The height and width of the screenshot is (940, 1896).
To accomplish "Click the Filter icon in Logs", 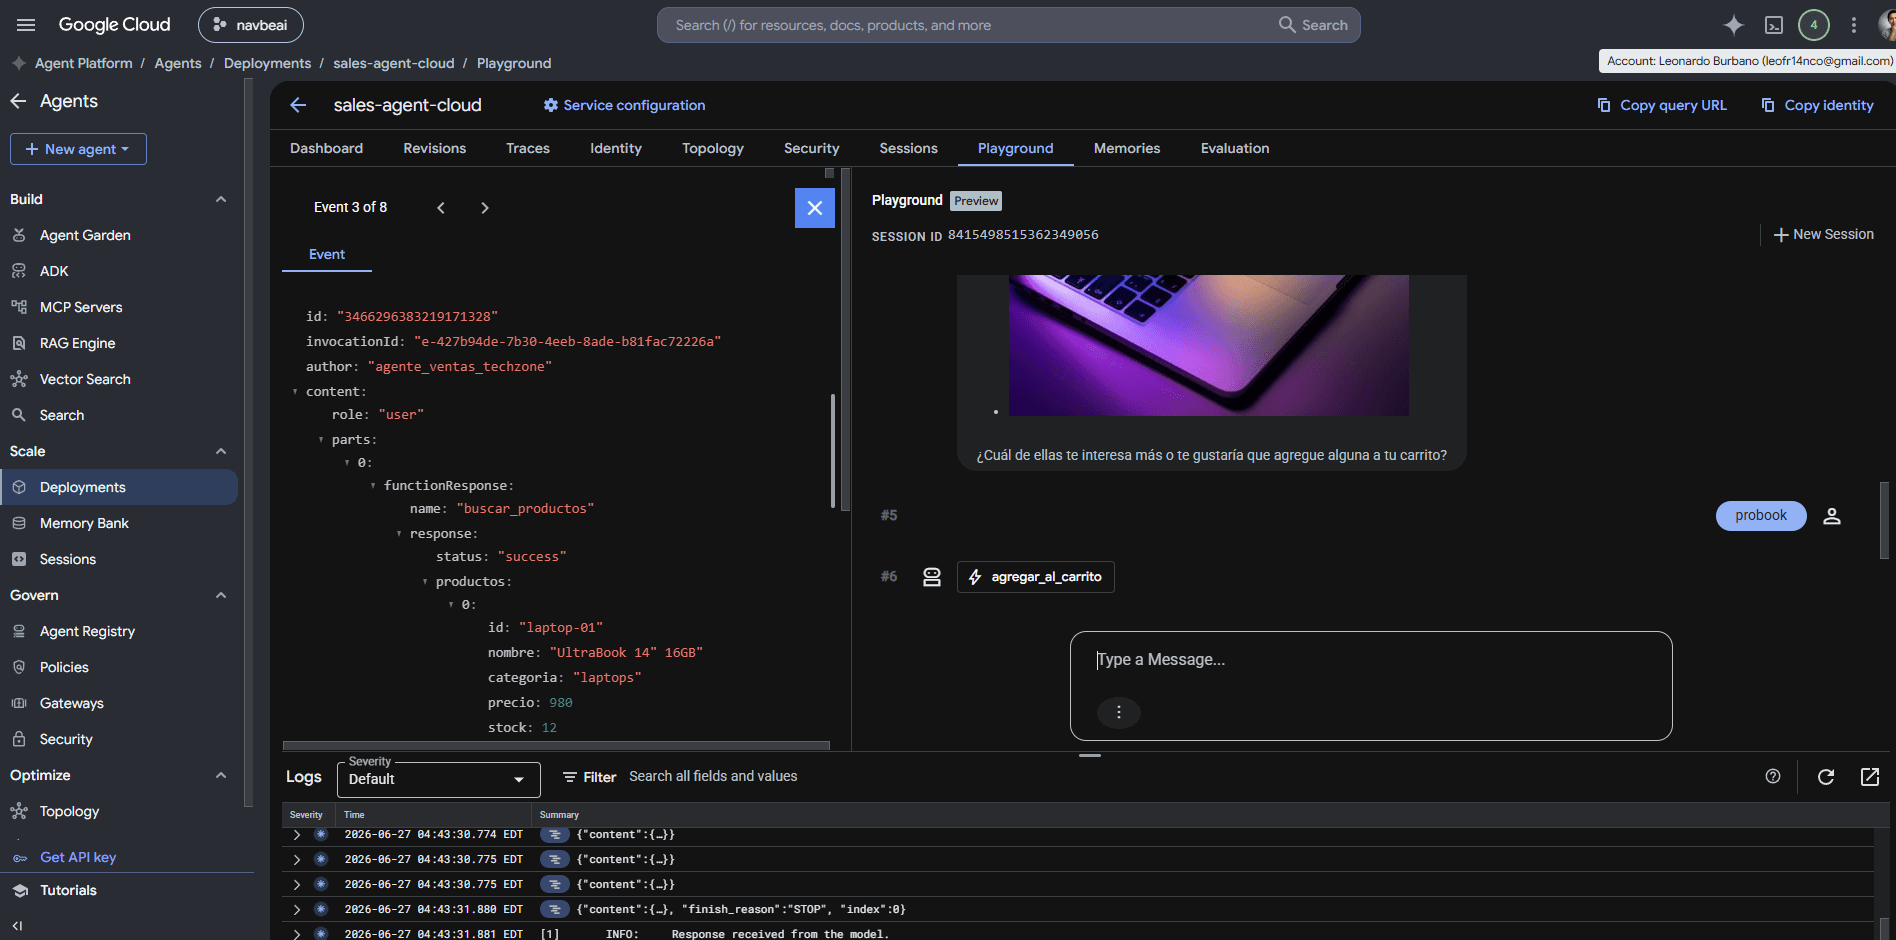I will pos(570,777).
